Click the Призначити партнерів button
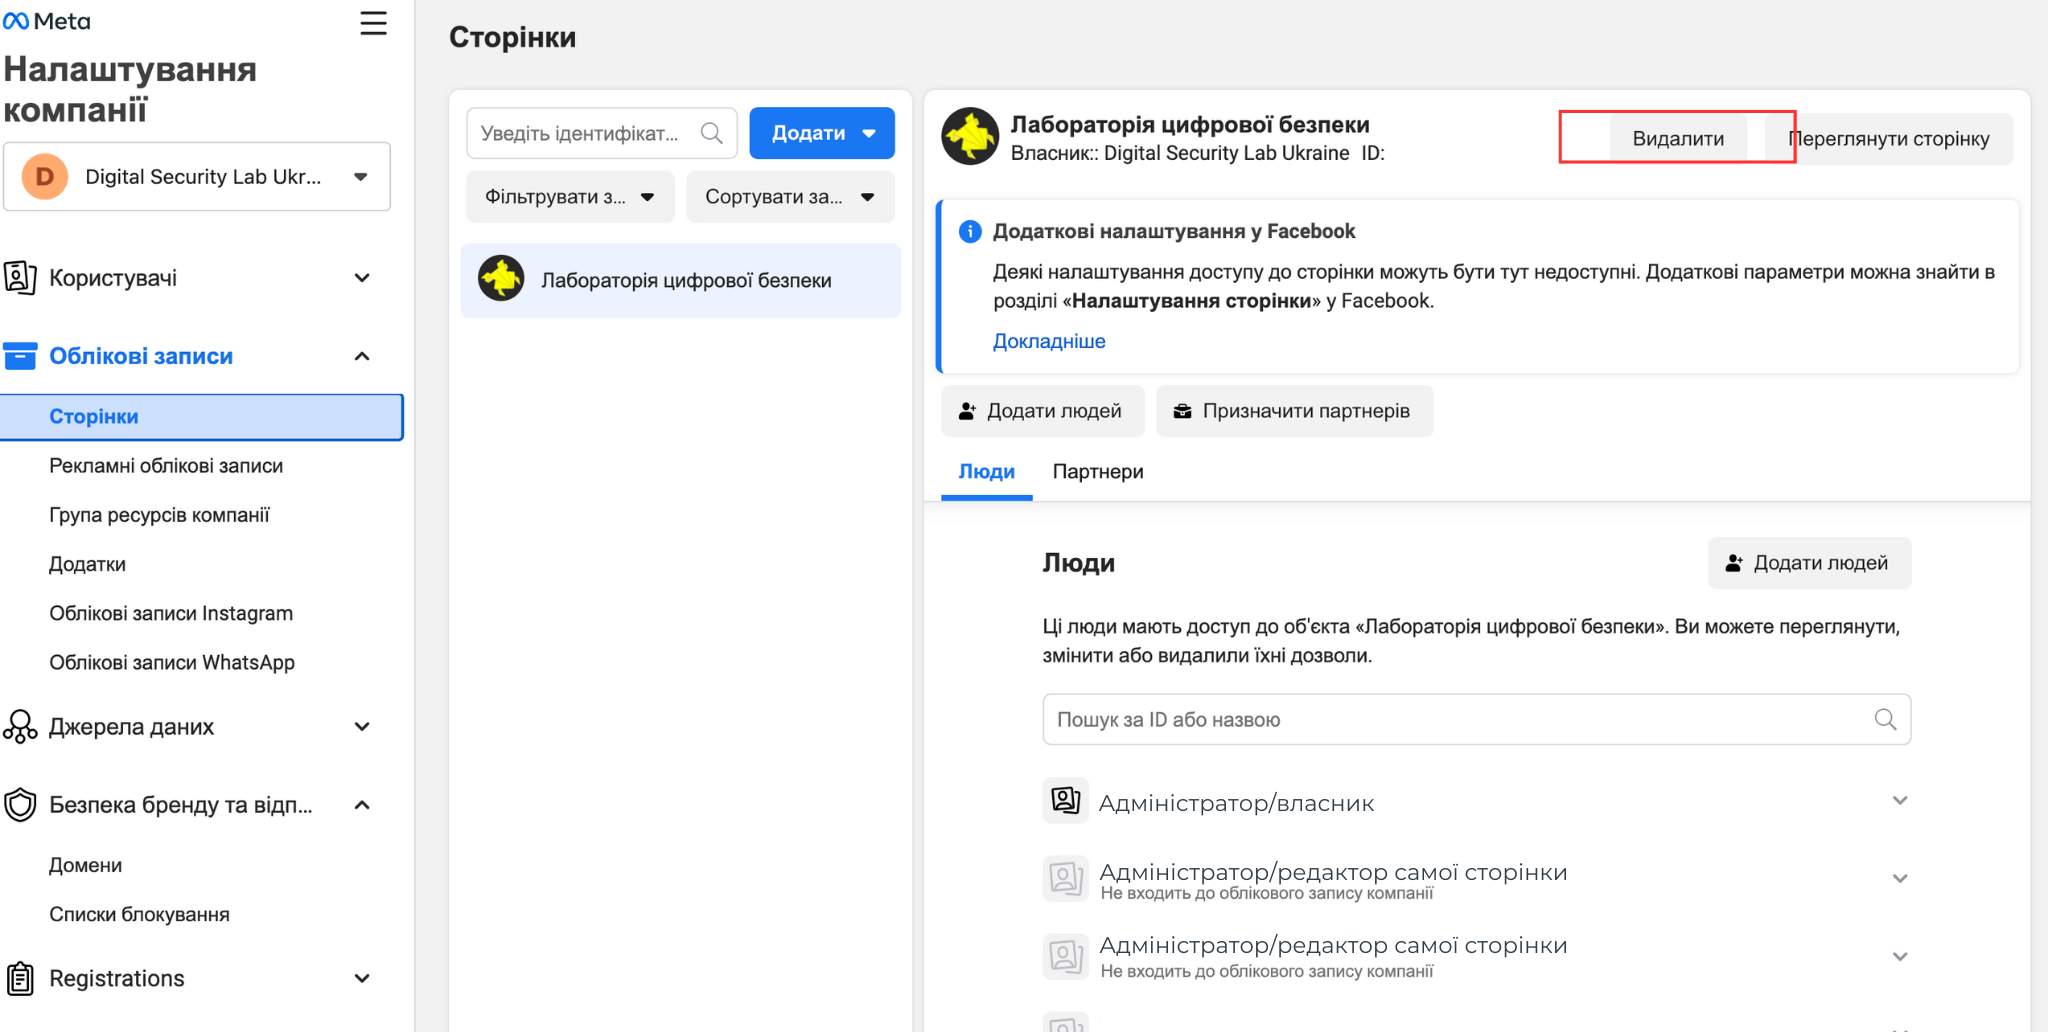Image resolution: width=2048 pixels, height=1032 pixels. click(x=1294, y=411)
